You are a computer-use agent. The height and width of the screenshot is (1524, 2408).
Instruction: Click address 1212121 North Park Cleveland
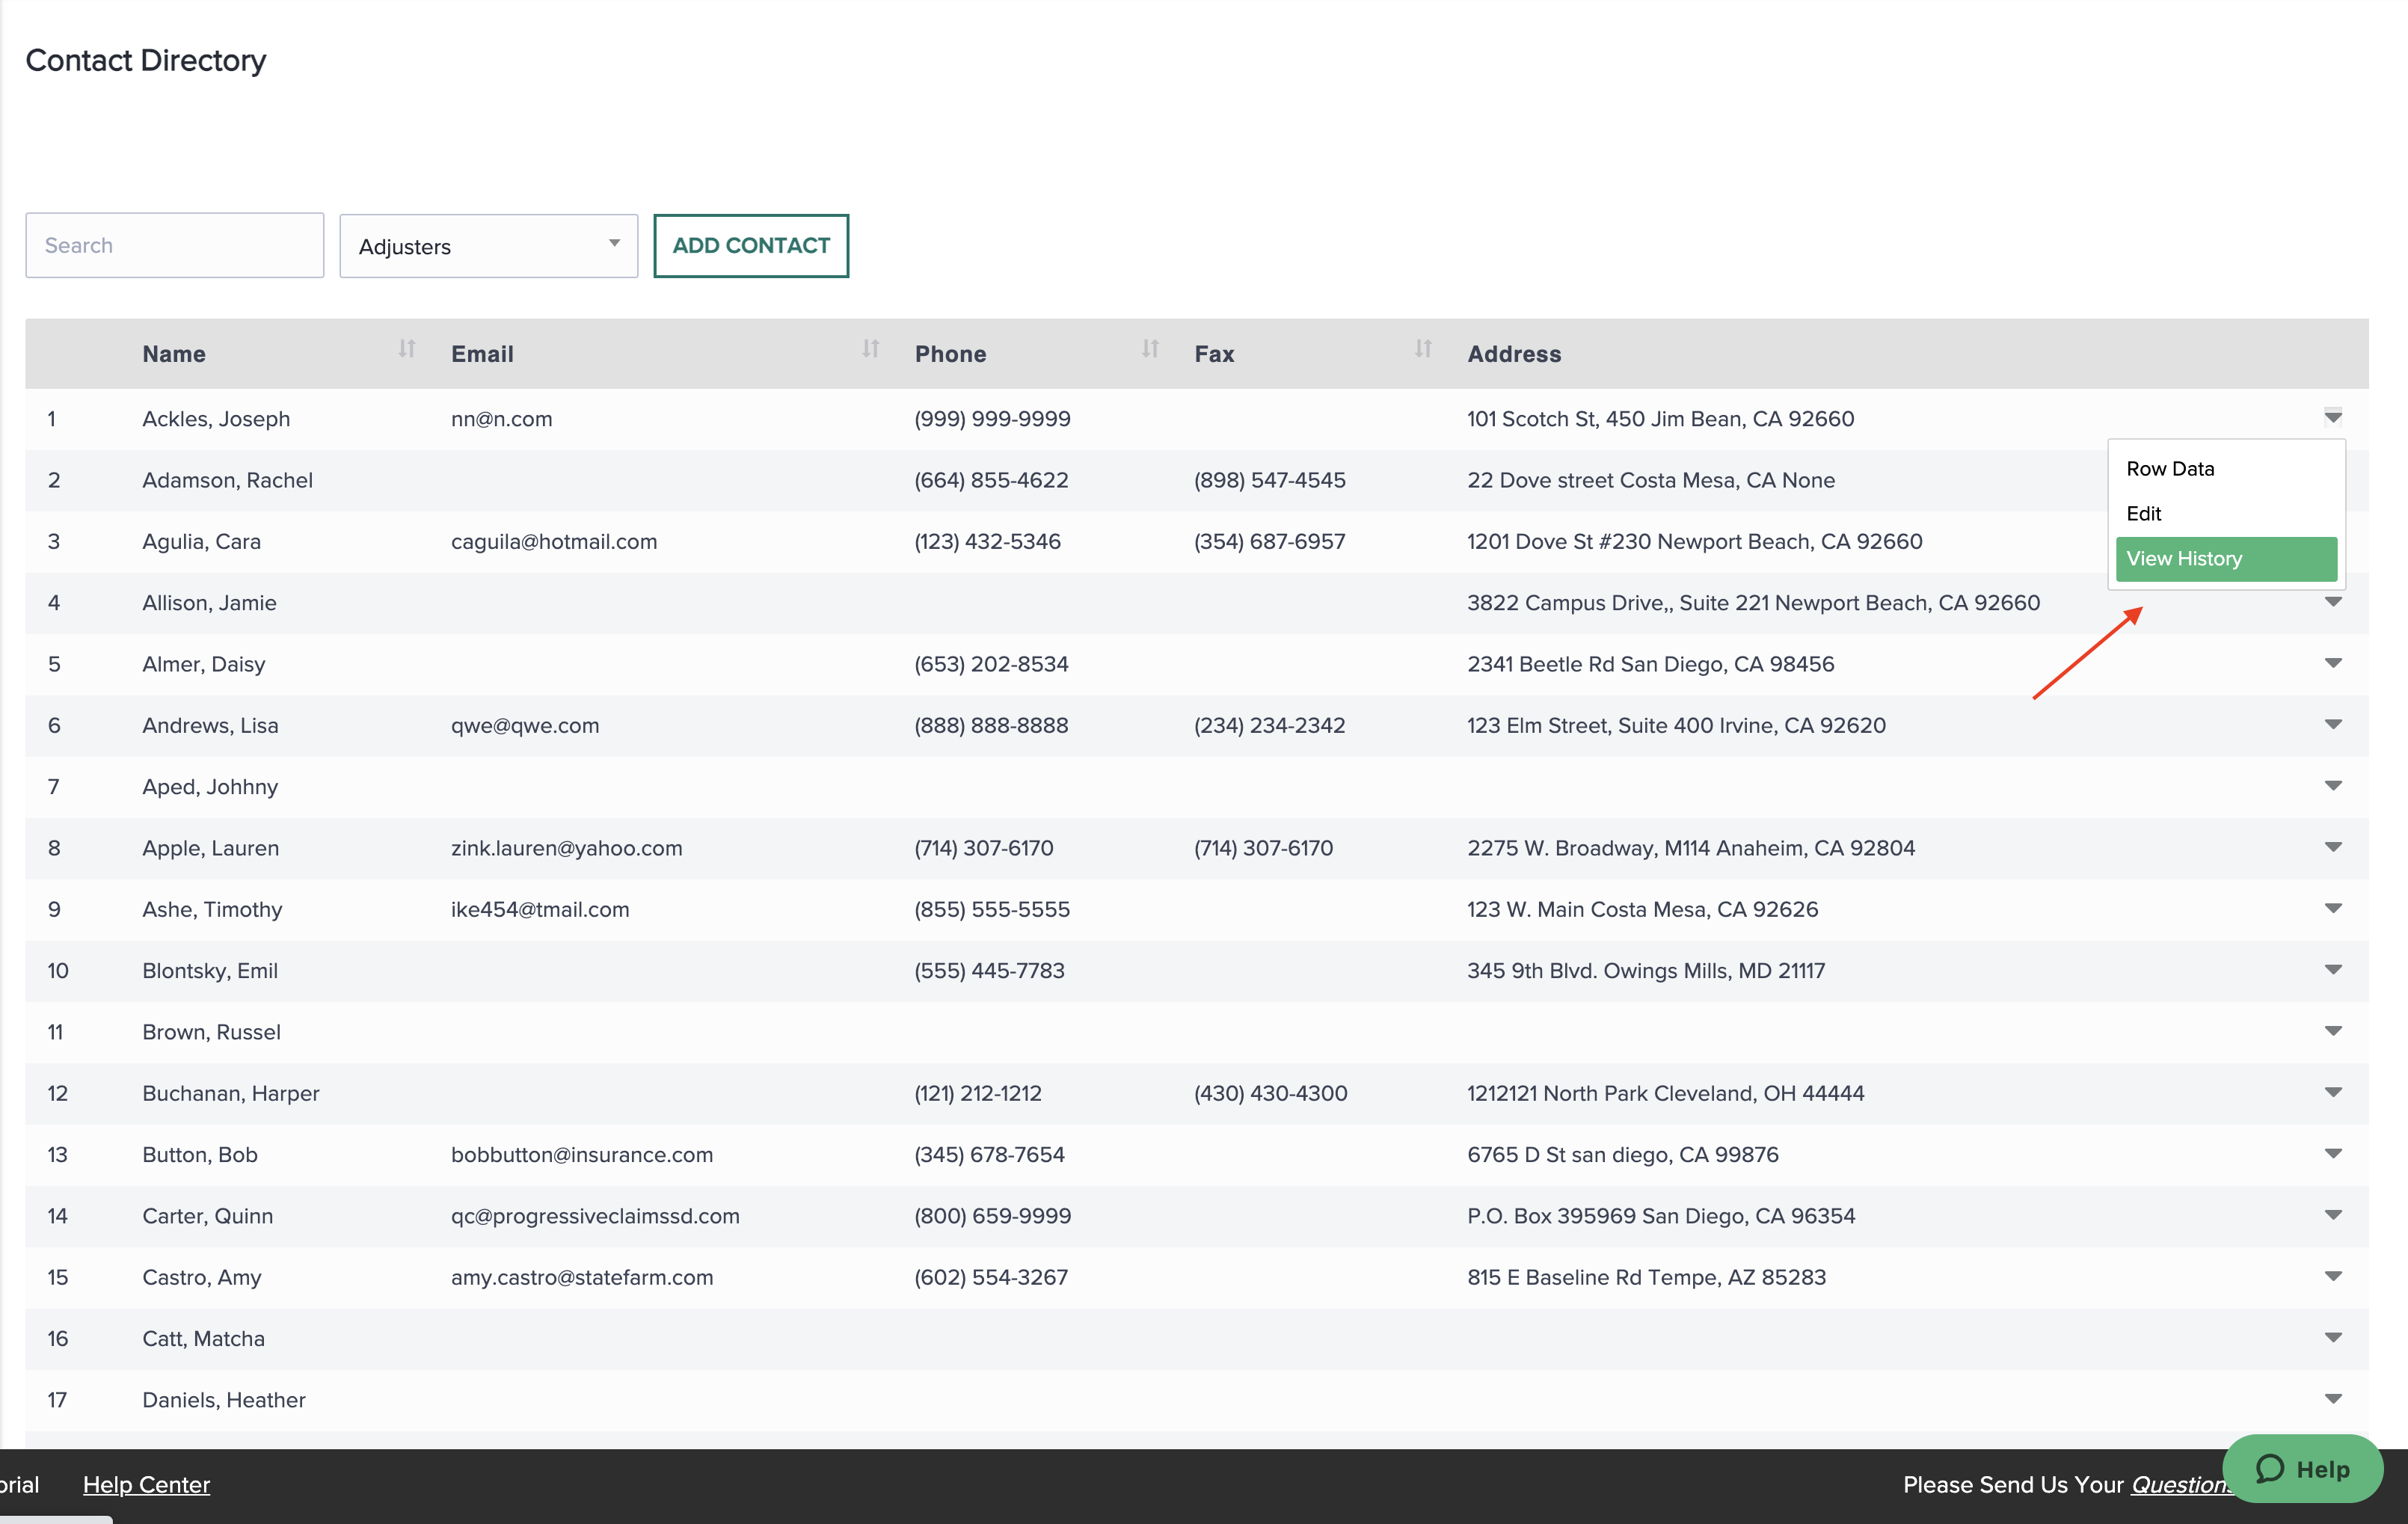tap(1665, 1094)
